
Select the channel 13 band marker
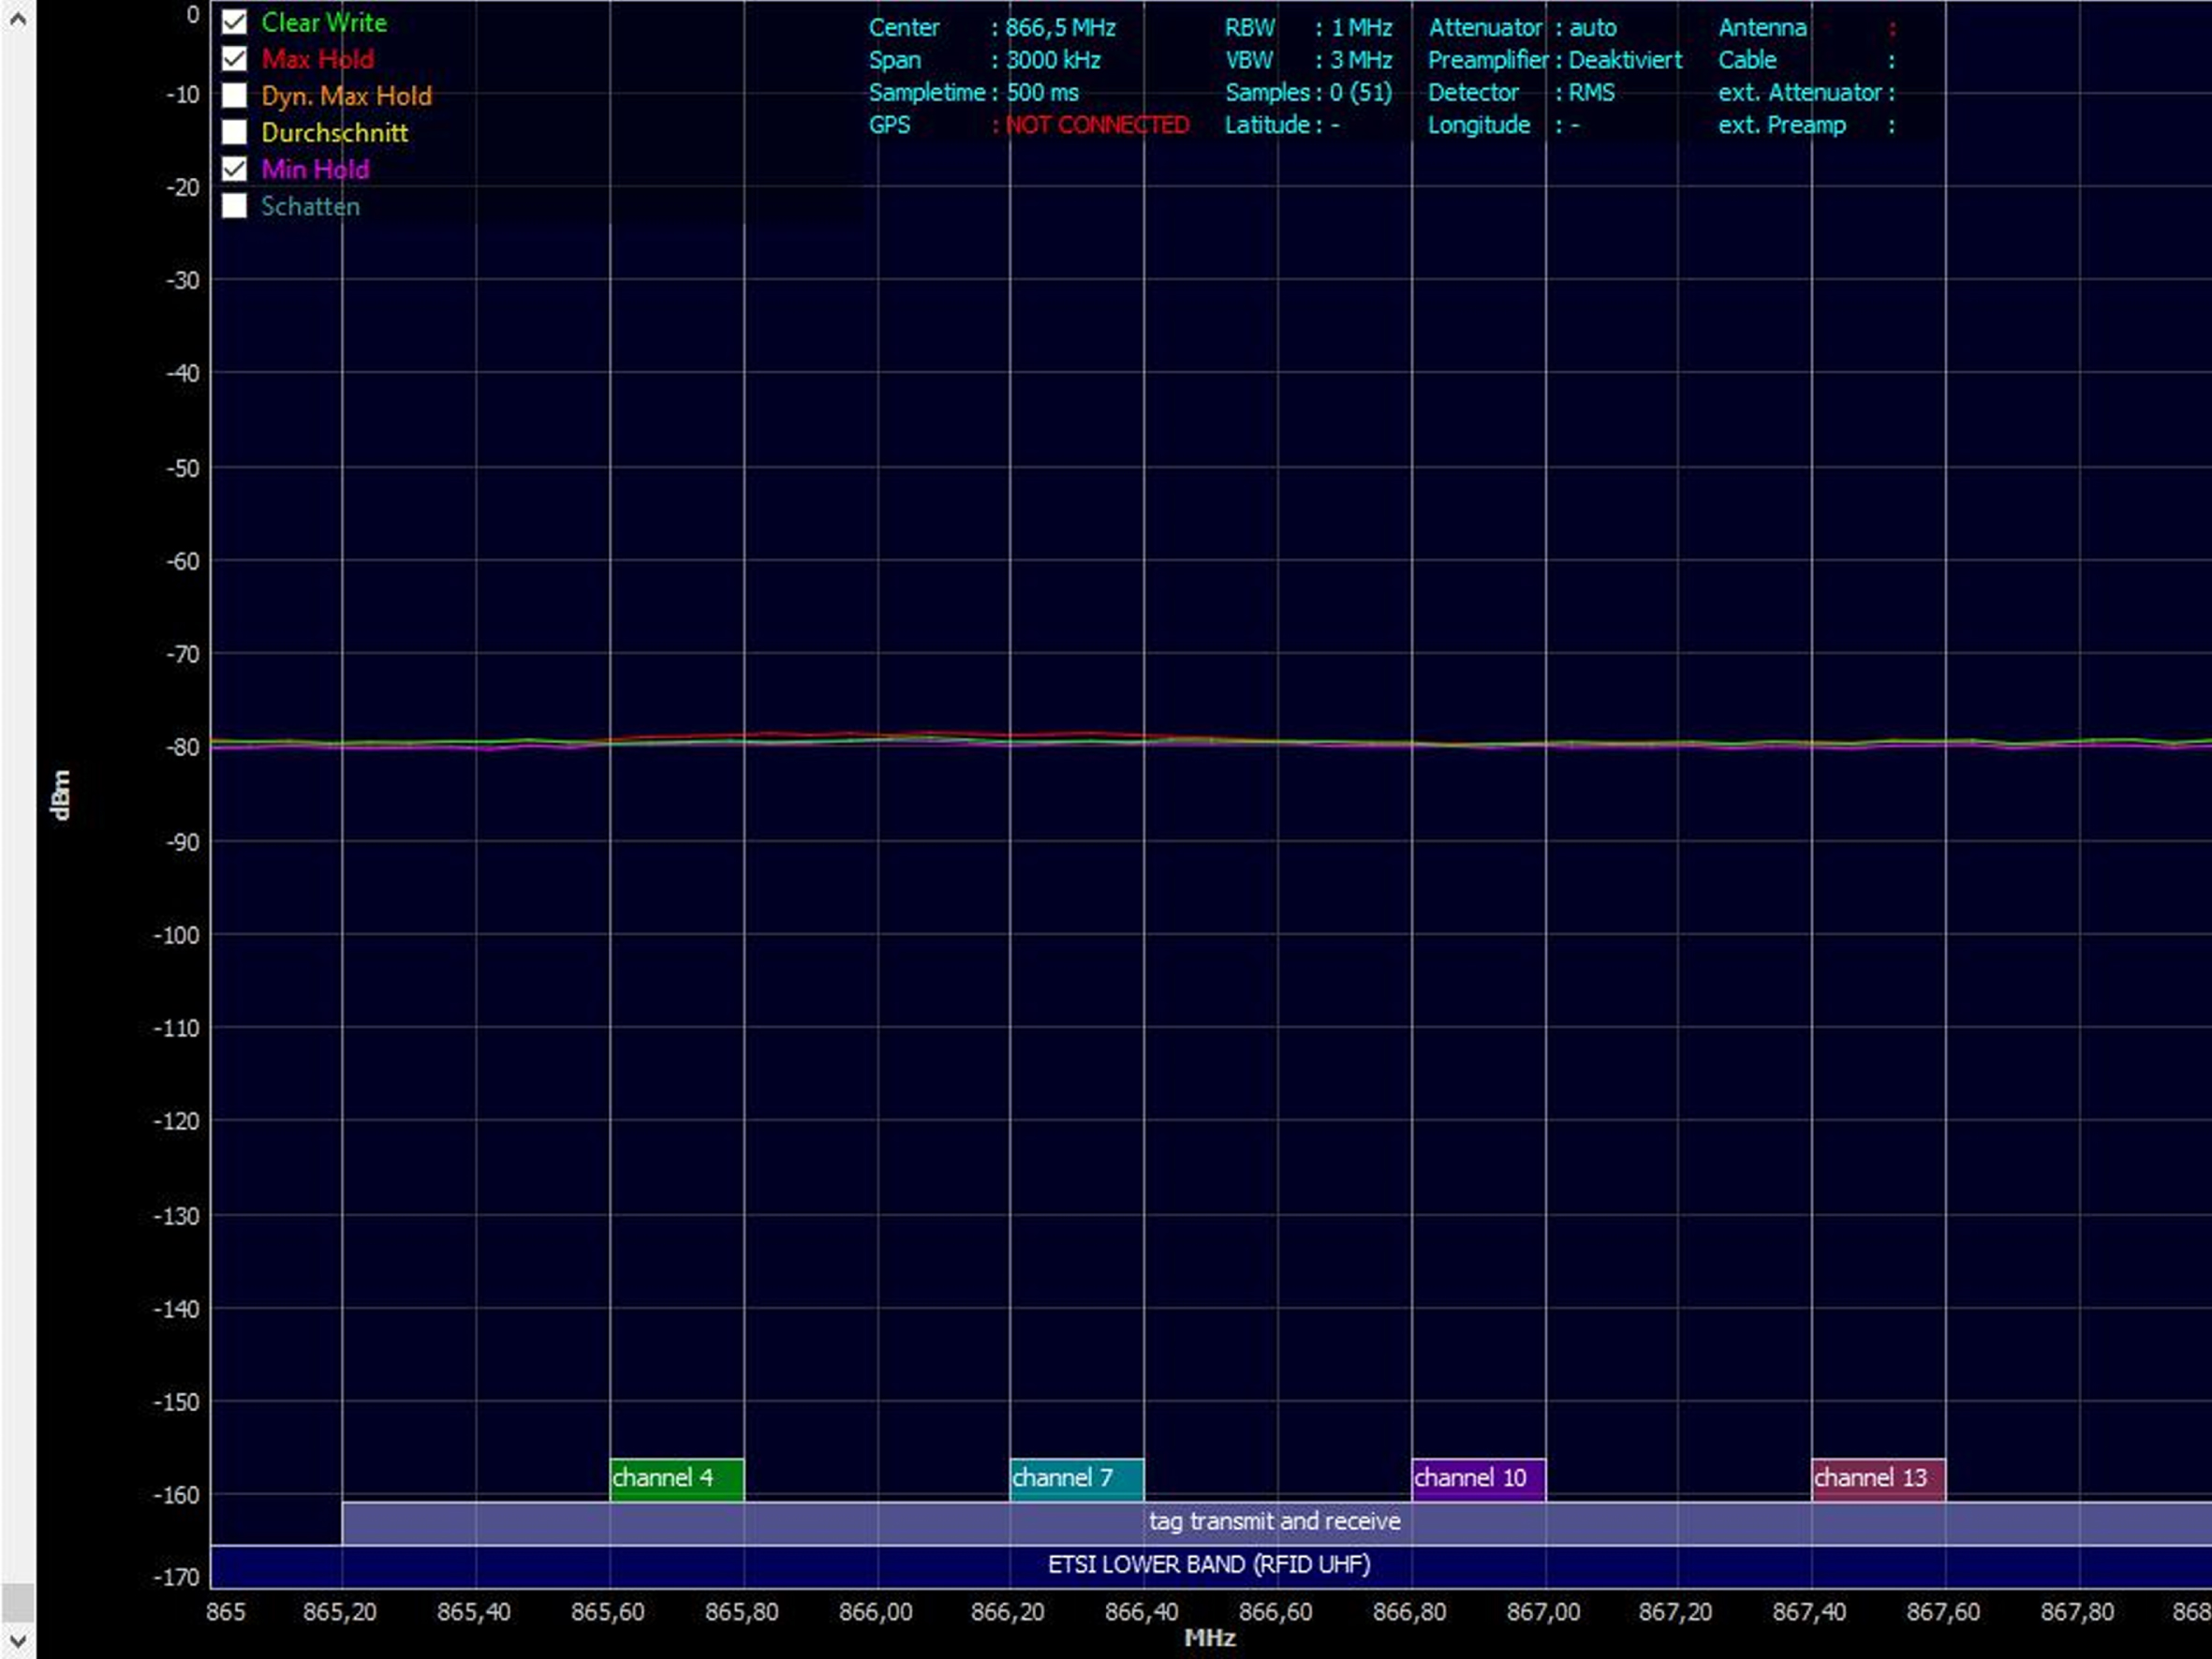click(x=1879, y=1479)
